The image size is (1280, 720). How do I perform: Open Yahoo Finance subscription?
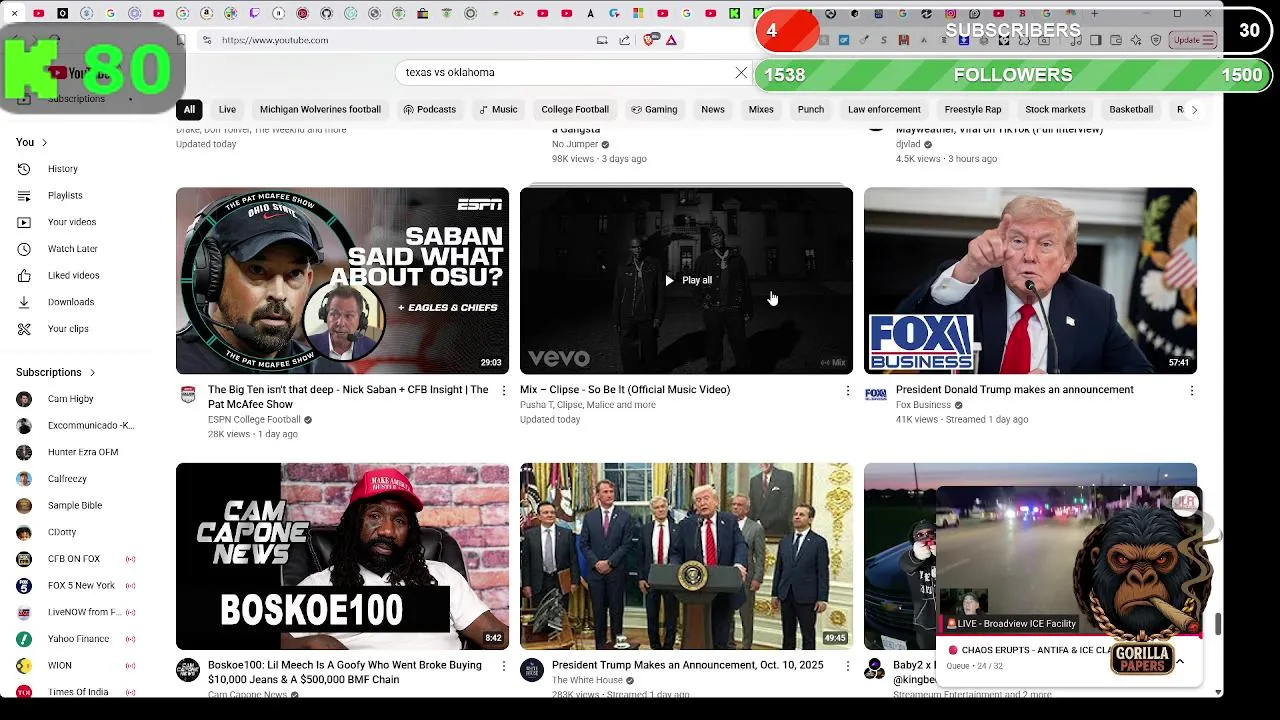[78, 639]
